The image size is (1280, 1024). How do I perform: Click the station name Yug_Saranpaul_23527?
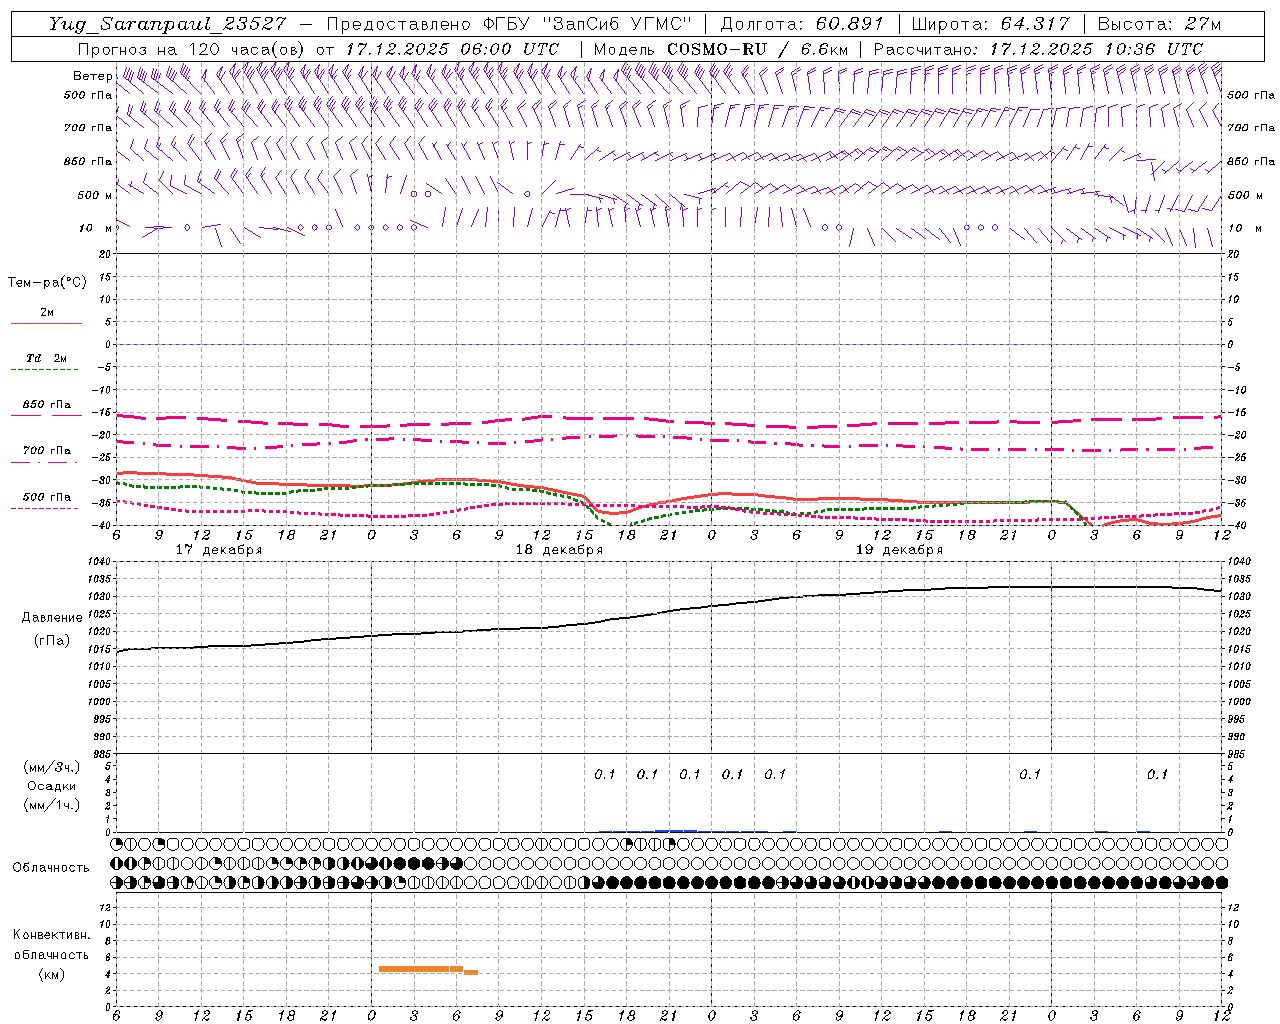tap(167, 24)
